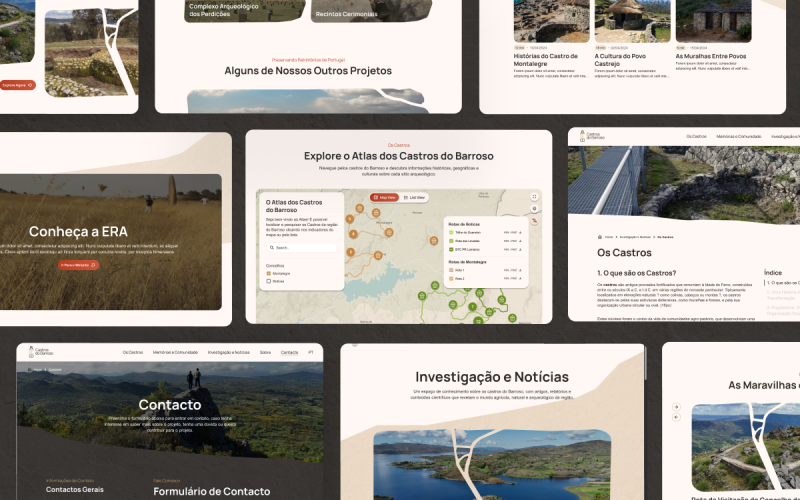The height and width of the screenshot is (500, 800).
Task: Click Castros do Barroso logo on Contacto page
Action: [41, 352]
